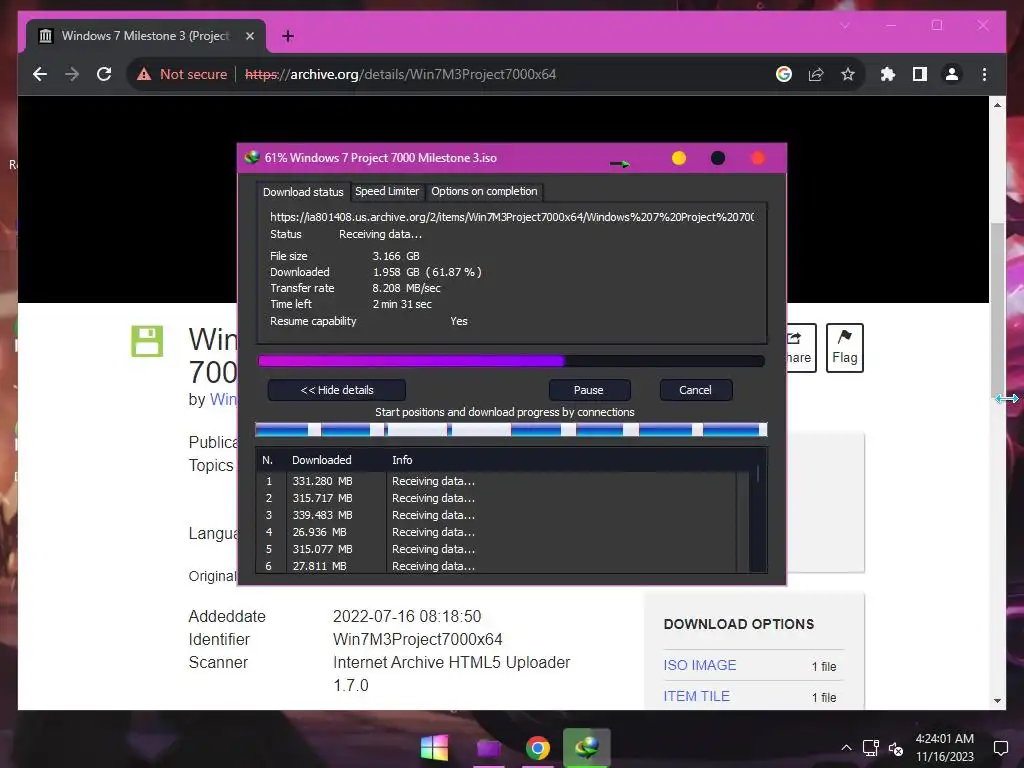Select connection row 2 with 315.717 MB
This screenshot has height=768, width=1024.
click(x=496, y=498)
